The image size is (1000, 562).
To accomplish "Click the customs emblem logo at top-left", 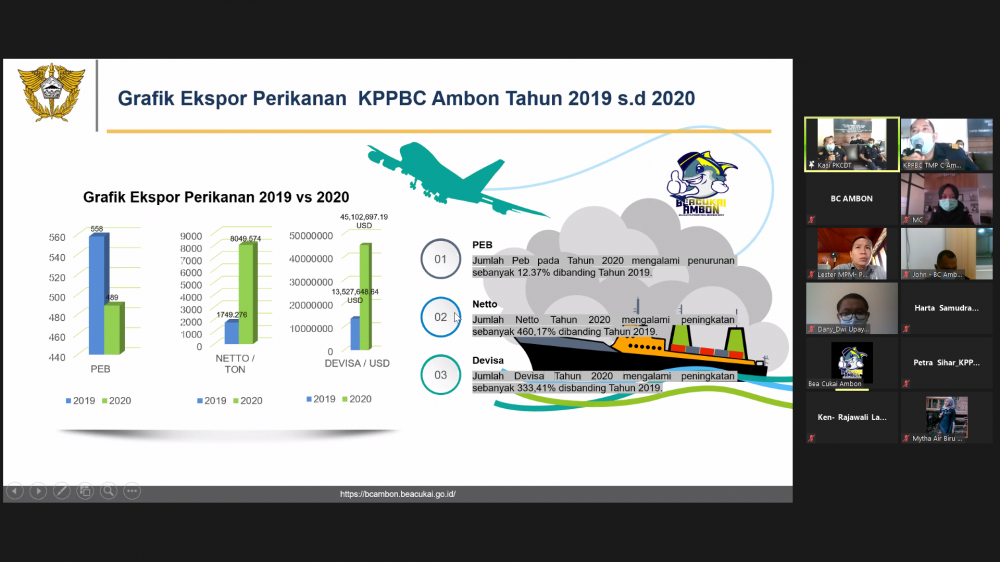I will click(x=51, y=93).
